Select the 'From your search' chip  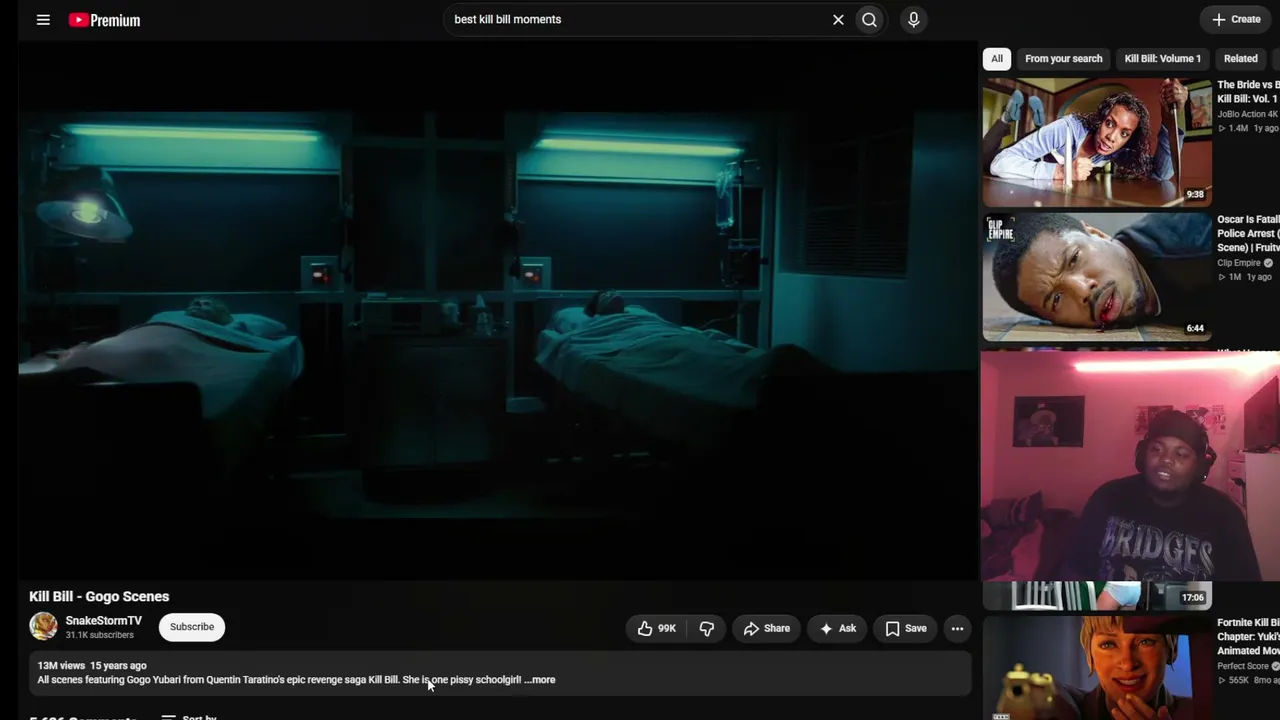click(x=1063, y=59)
